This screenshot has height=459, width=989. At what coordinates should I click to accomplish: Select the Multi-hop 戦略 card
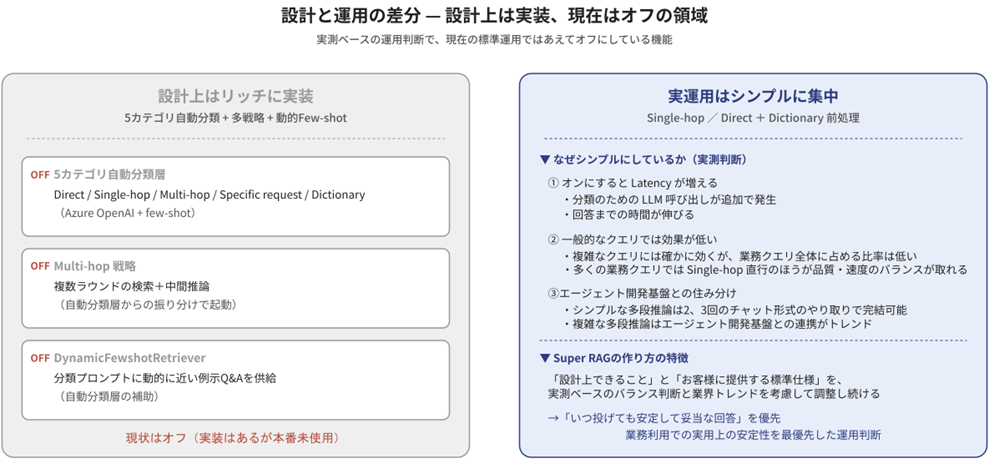235,288
